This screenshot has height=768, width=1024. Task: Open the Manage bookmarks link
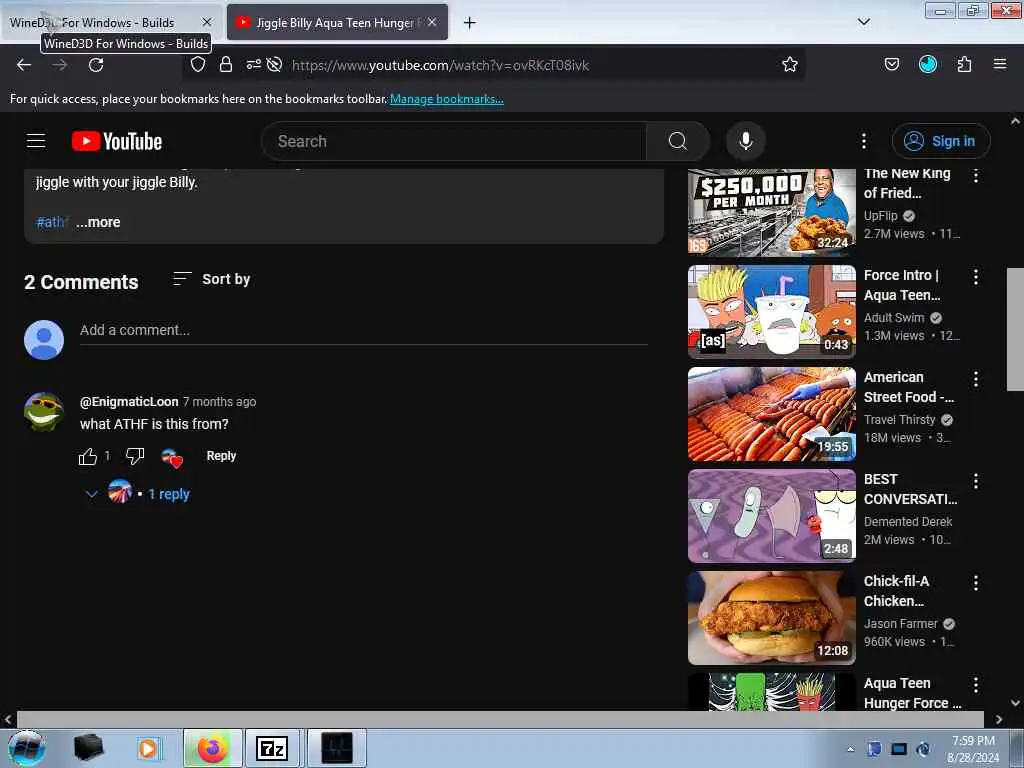(x=447, y=99)
